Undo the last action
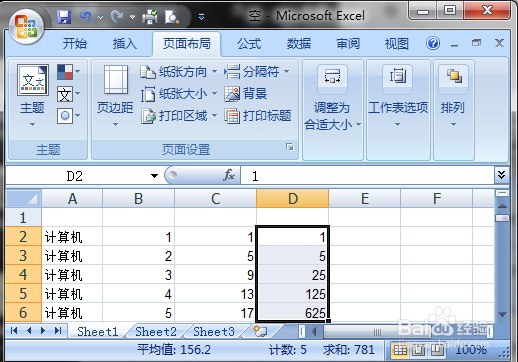 click(x=86, y=16)
